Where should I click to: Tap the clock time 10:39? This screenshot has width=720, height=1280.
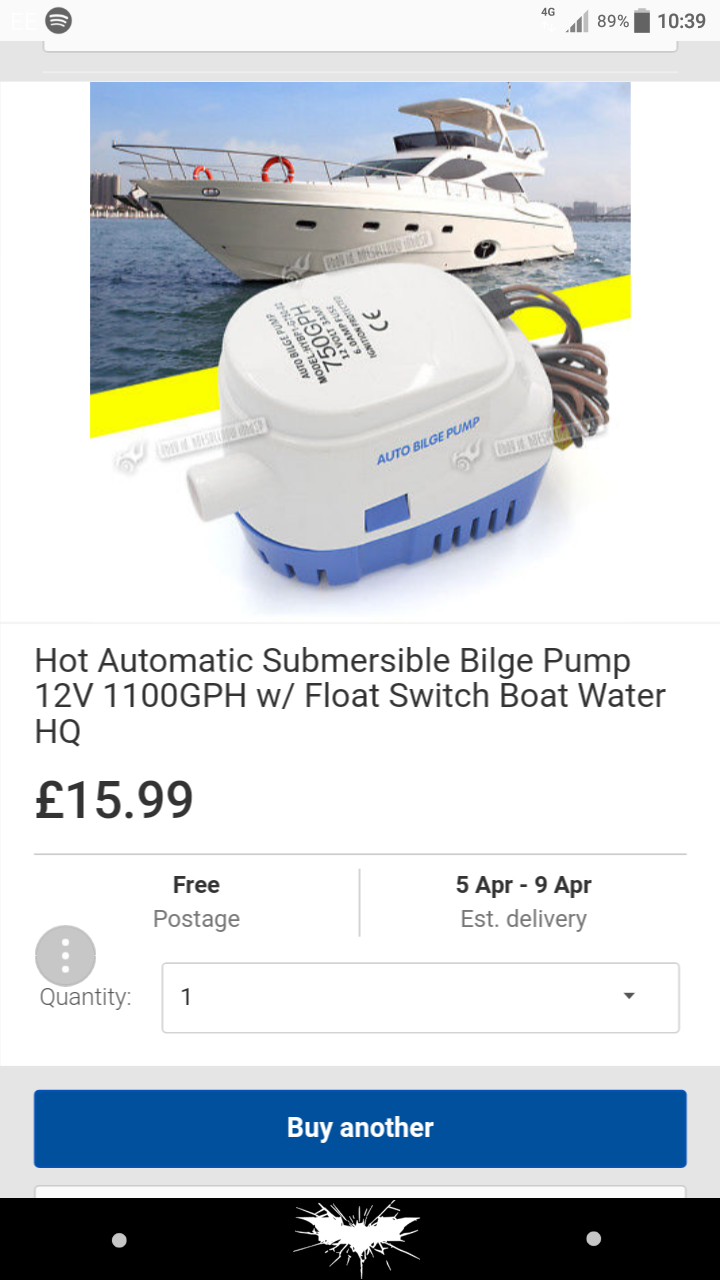click(681, 21)
